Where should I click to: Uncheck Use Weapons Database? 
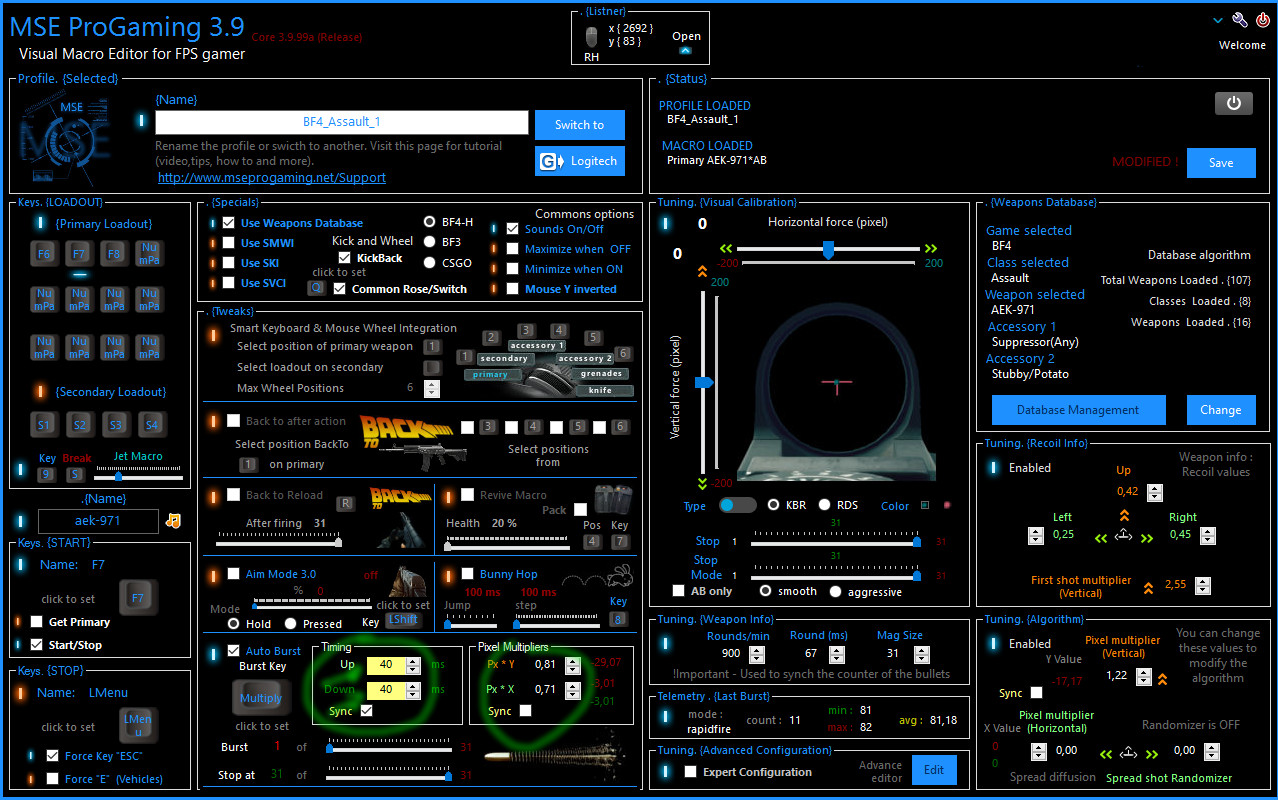pyautogui.click(x=229, y=223)
